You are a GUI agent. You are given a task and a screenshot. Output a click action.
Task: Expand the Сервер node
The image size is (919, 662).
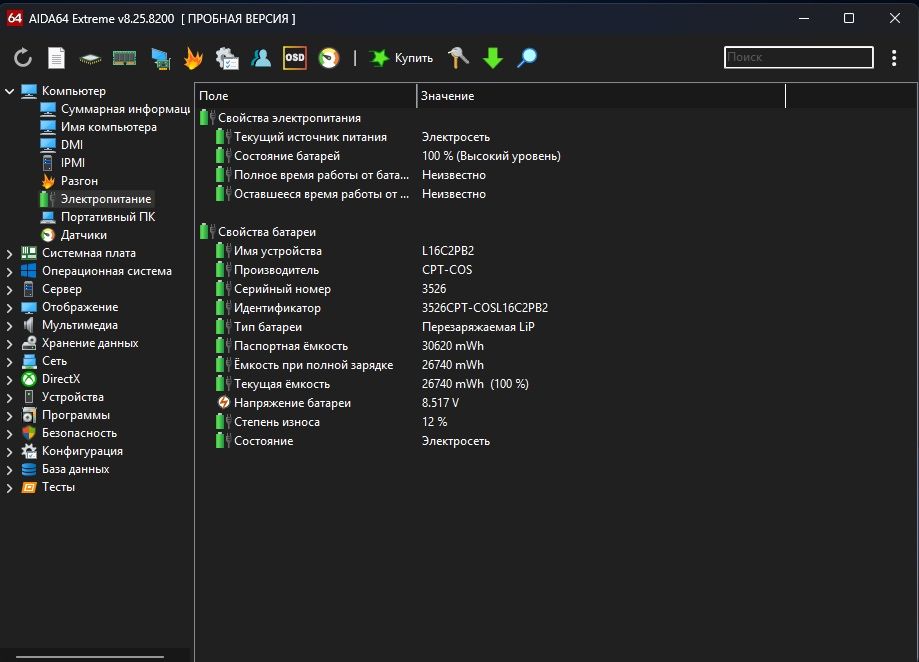click(x=9, y=289)
